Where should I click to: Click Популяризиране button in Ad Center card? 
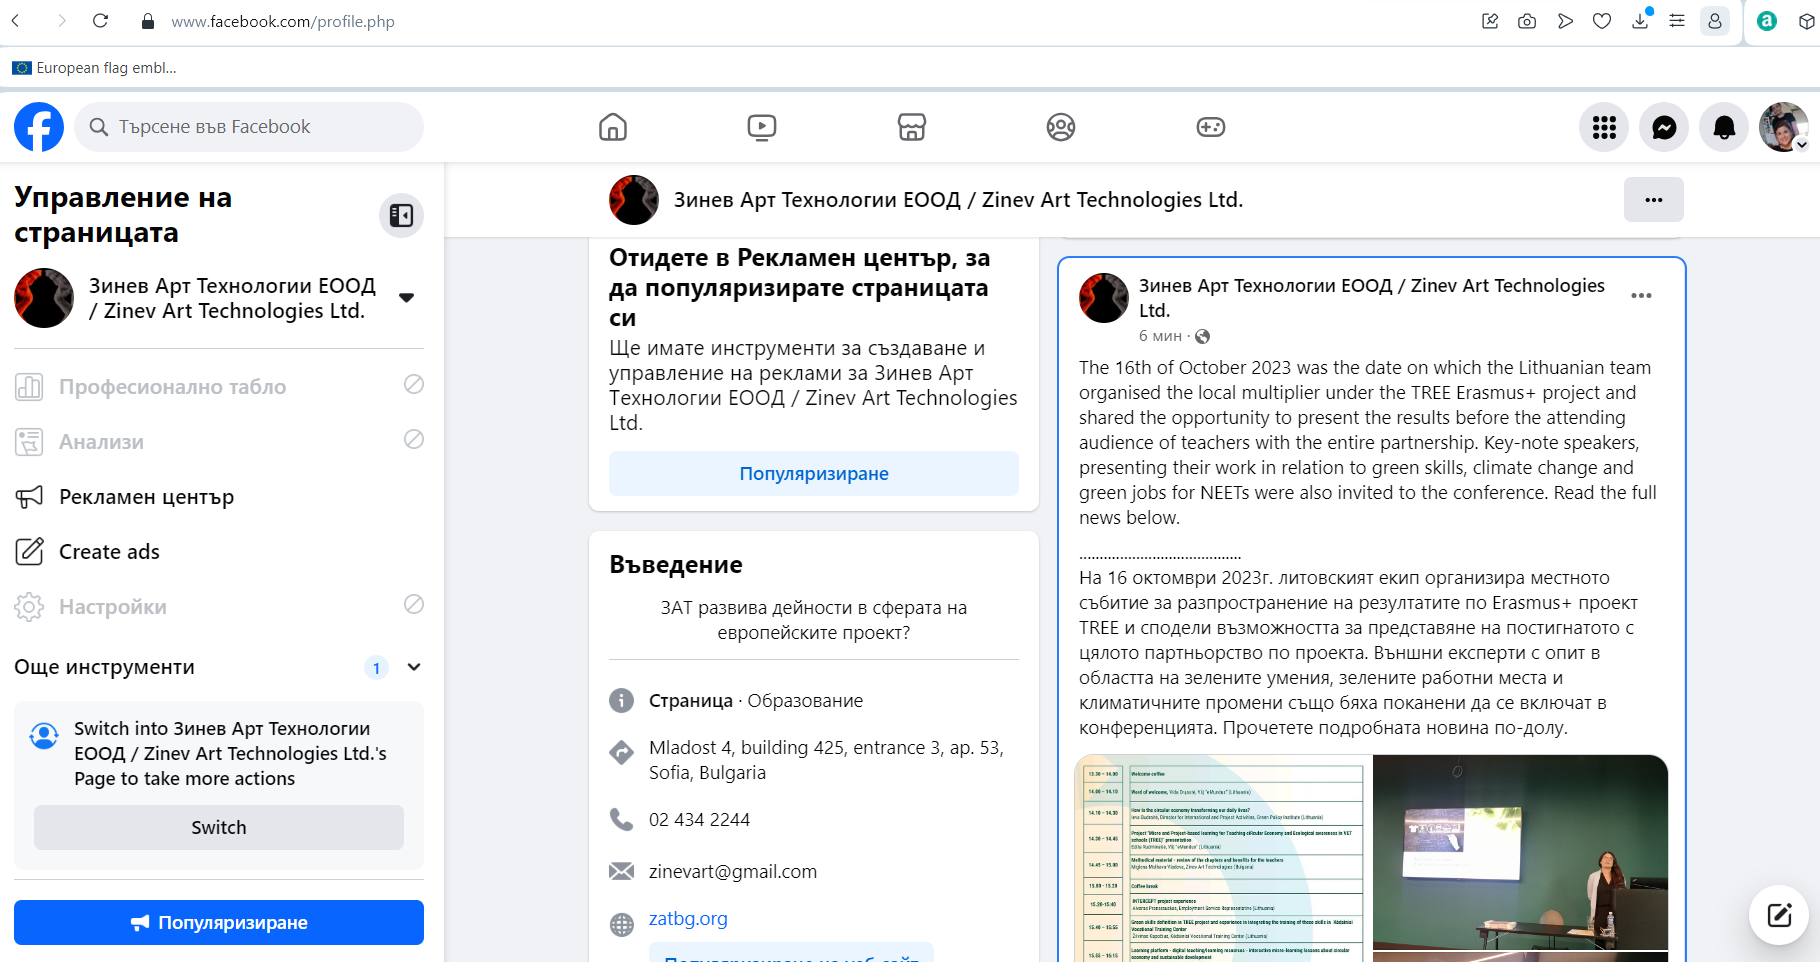(814, 473)
